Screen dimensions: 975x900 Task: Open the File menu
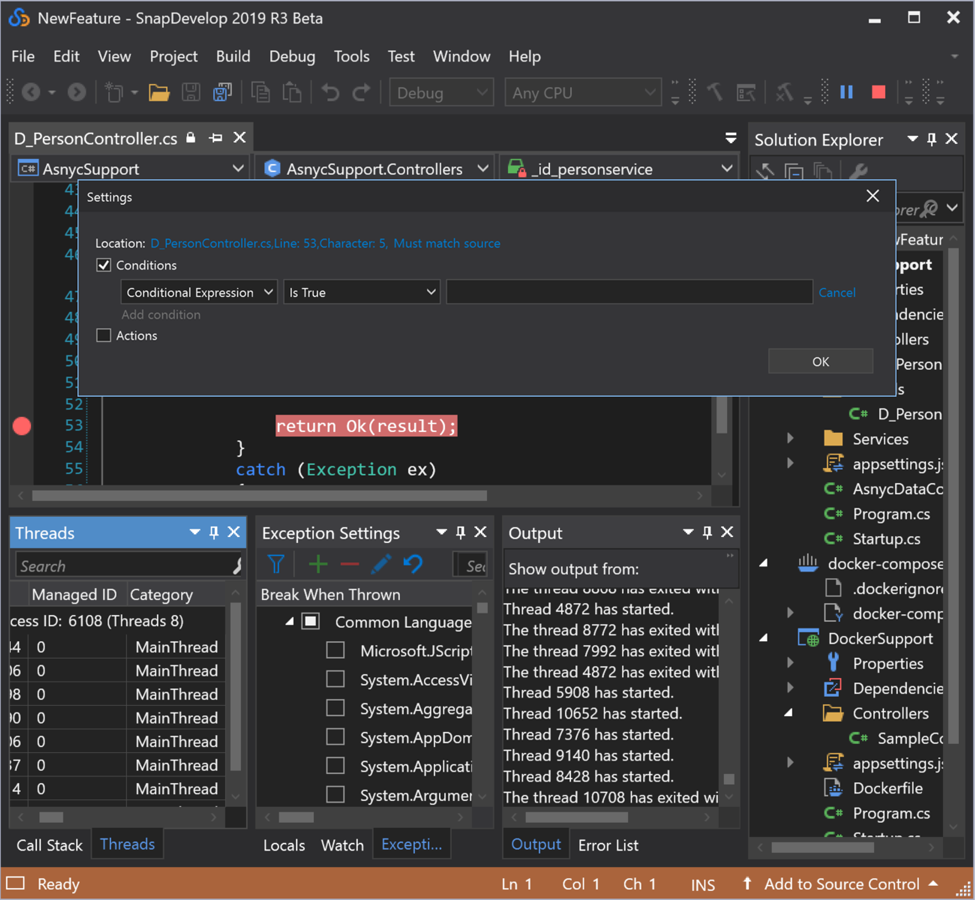click(23, 57)
